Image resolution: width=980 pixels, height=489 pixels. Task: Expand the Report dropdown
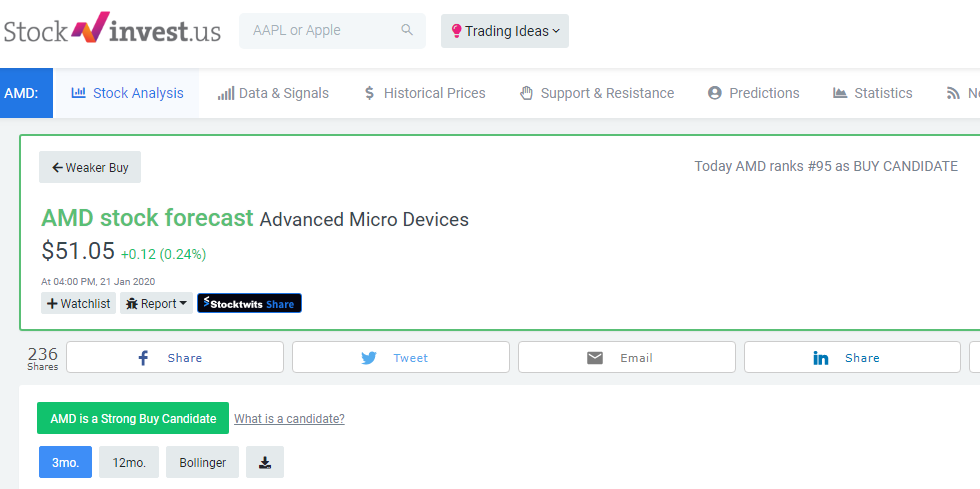(x=156, y=303)
